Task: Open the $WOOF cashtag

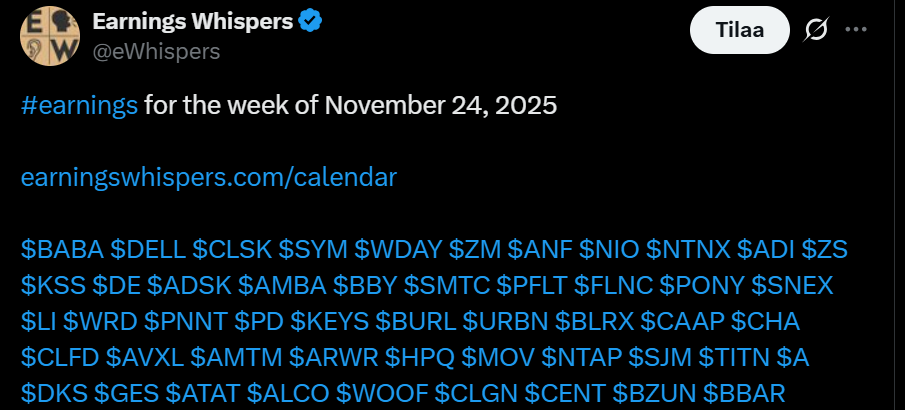Action: coord(382,394)
